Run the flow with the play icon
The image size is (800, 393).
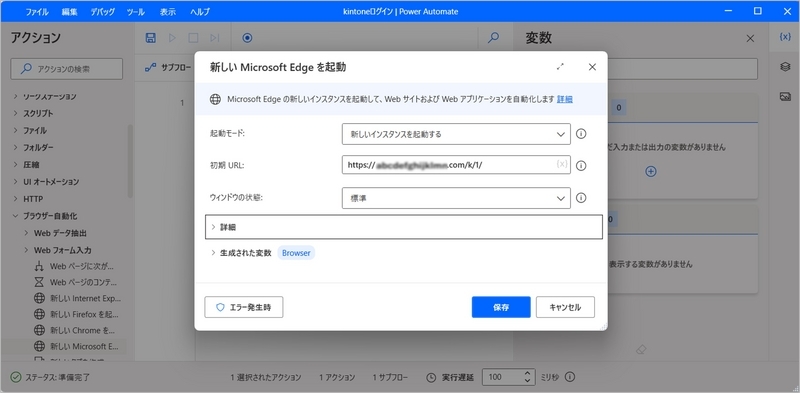click(x=172, y=37)
